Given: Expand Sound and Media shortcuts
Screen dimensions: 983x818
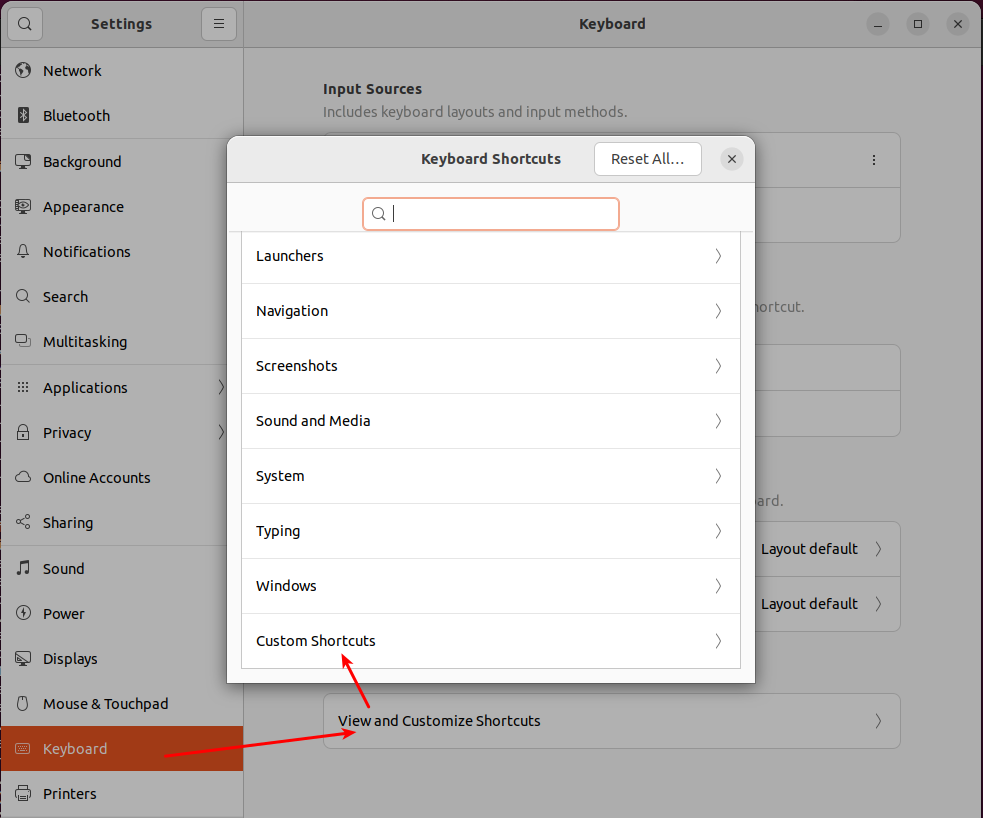Looking at the screenshot, I should pos(490,421).
